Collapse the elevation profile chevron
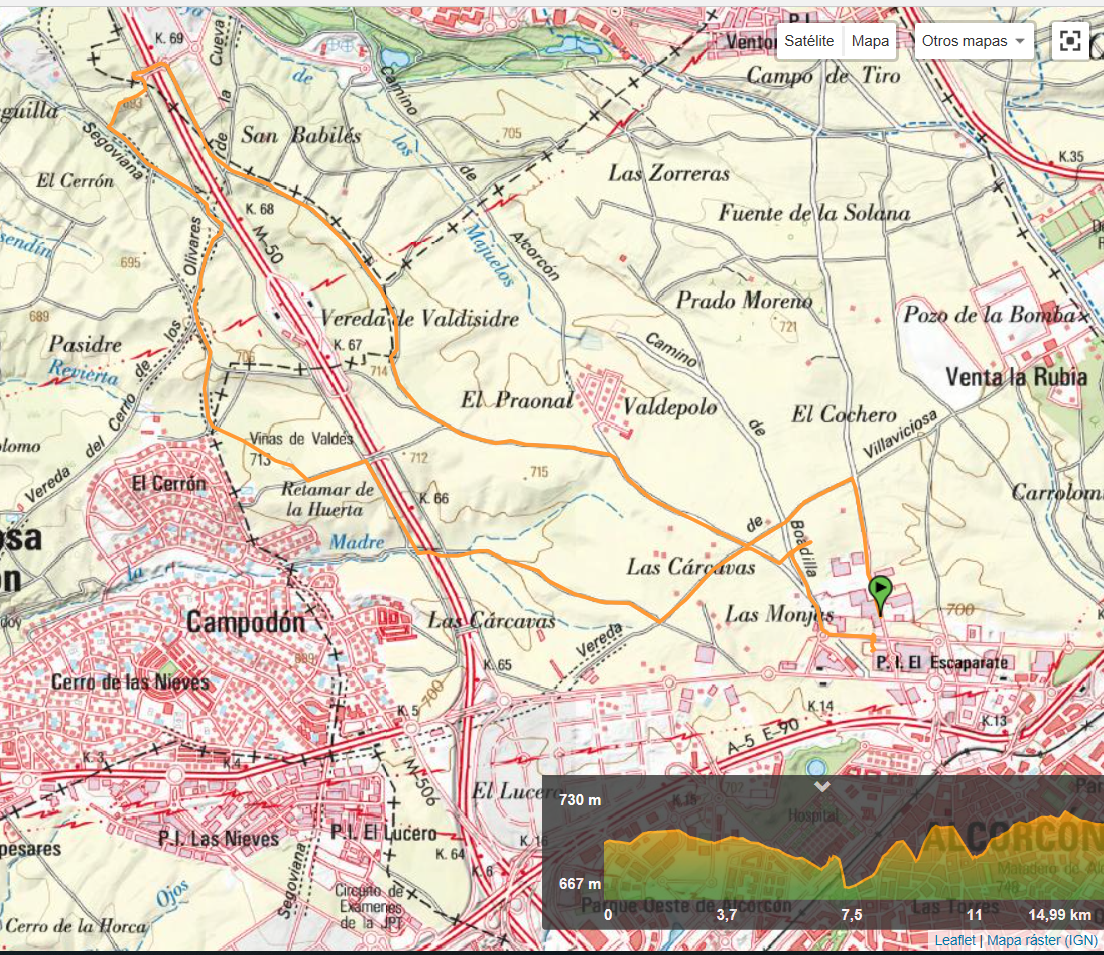 click(822, 786)
